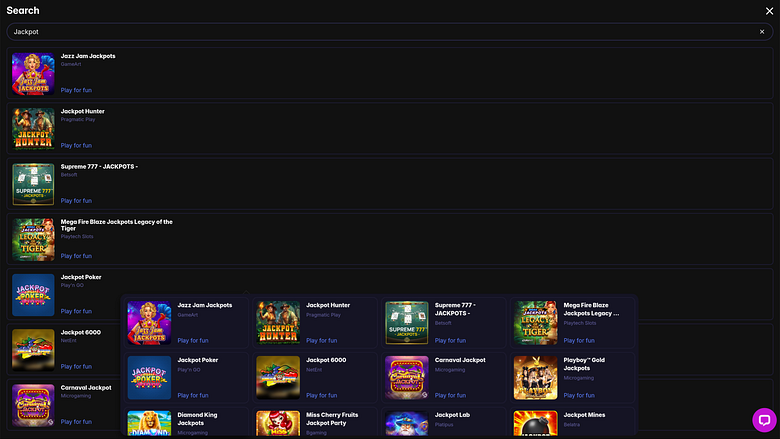Open Playboy Gold Jackpots popup thumbnail
780x439 pixels.
(x=535, y=378)
